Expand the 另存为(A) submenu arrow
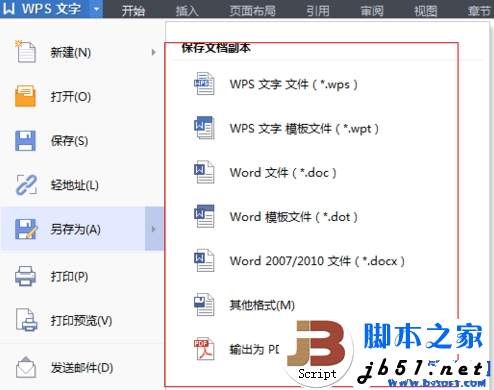Image resolution: width=494 pixels, height=390 pixels. (x=154, y=229)
